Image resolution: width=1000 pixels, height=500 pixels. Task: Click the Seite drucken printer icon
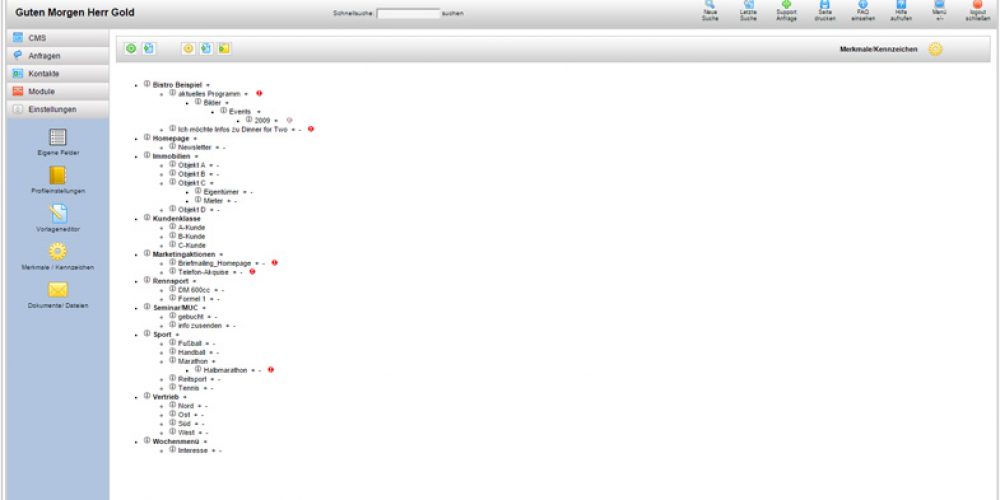coord(825,6)
